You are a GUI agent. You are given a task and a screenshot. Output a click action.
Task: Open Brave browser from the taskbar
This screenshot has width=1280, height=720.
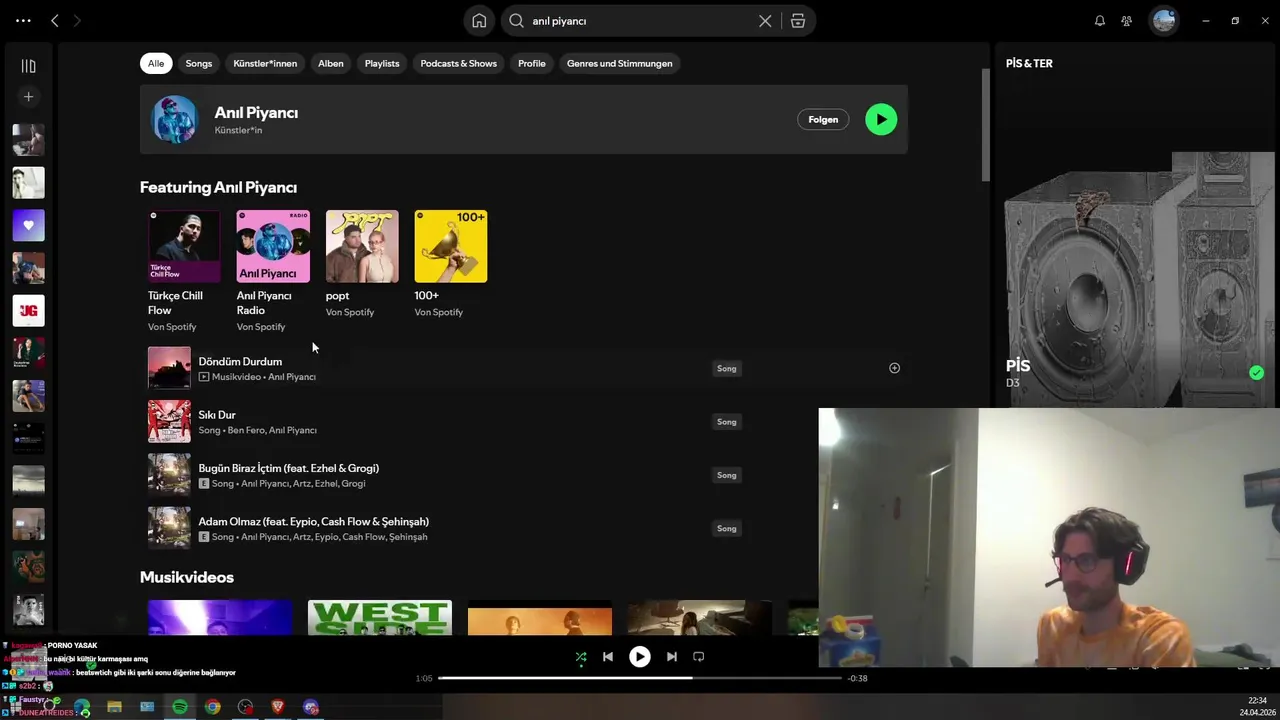pyautogui.click(x=278, y=707)
